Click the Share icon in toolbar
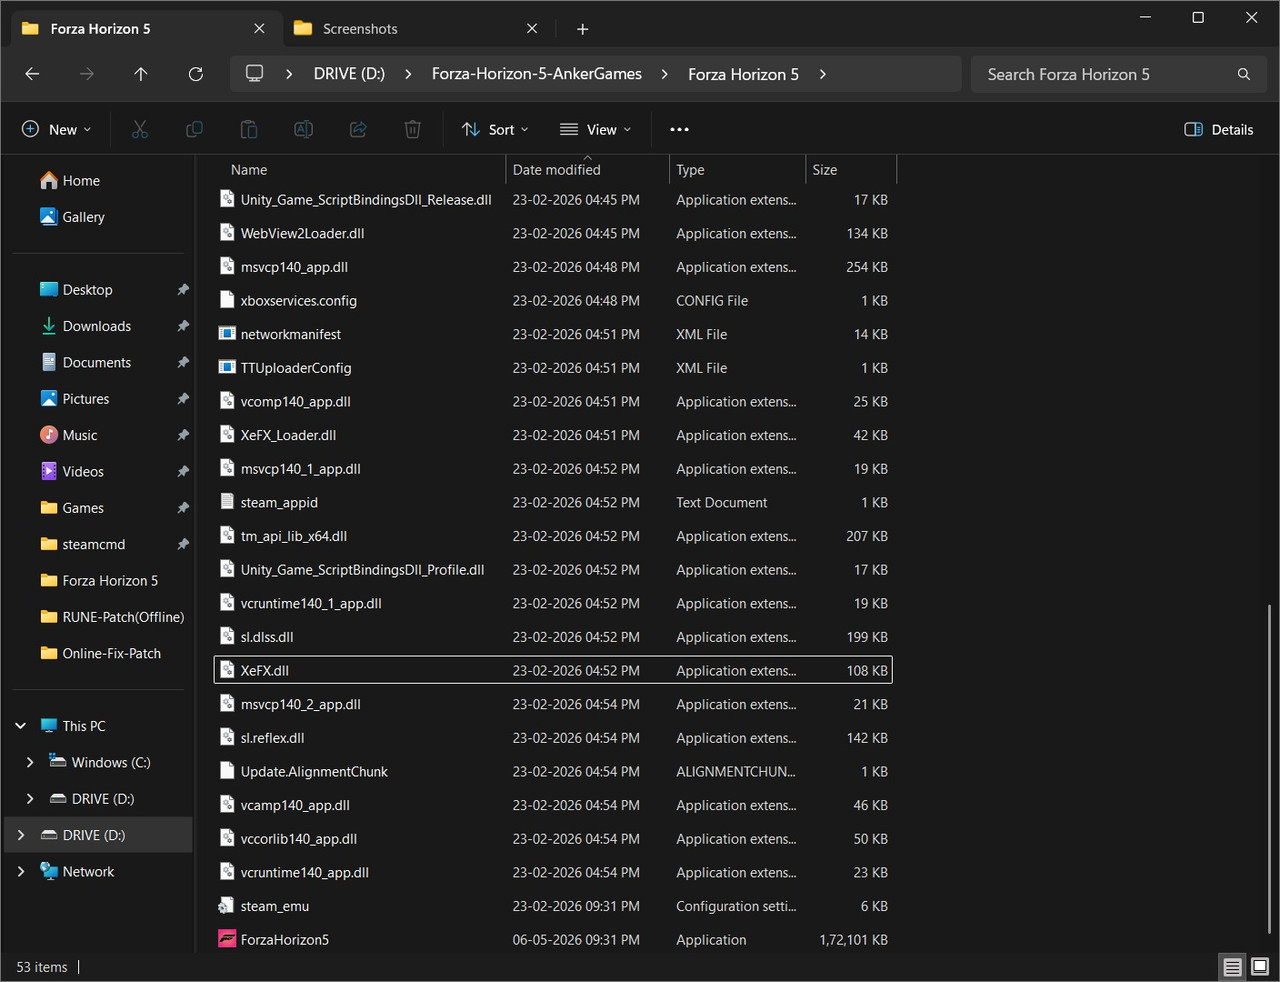 [358, 129]
